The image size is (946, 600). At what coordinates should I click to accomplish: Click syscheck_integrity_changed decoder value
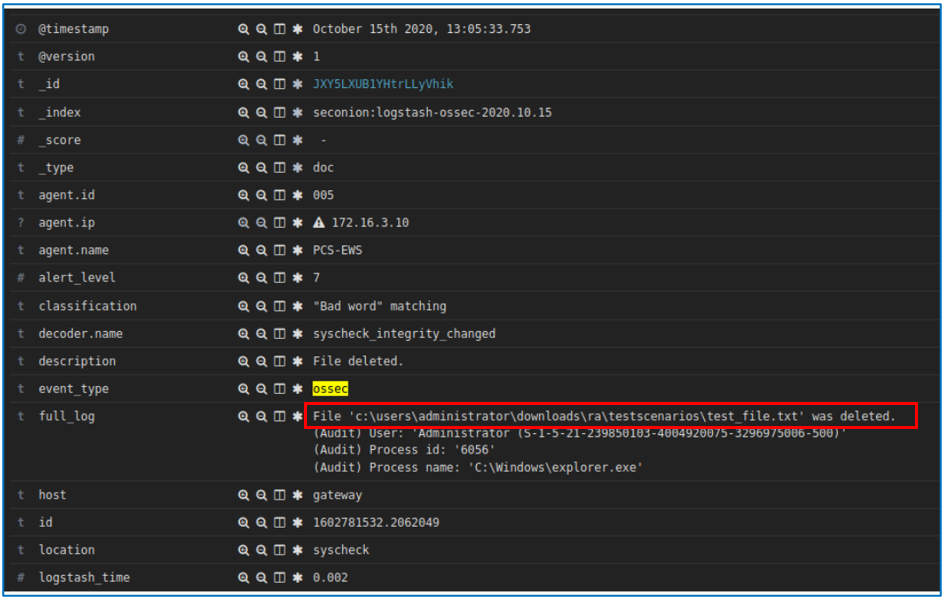[404, 334]
